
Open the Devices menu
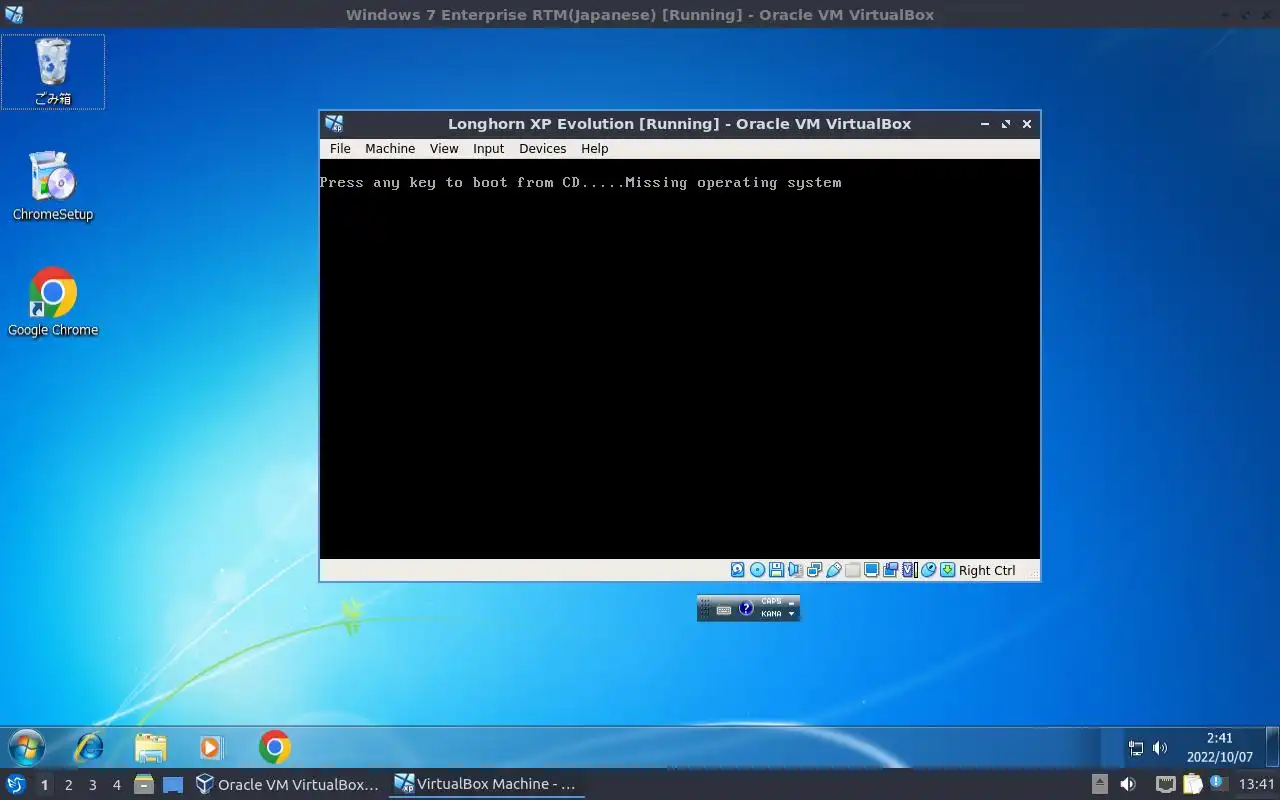point(542,148)
